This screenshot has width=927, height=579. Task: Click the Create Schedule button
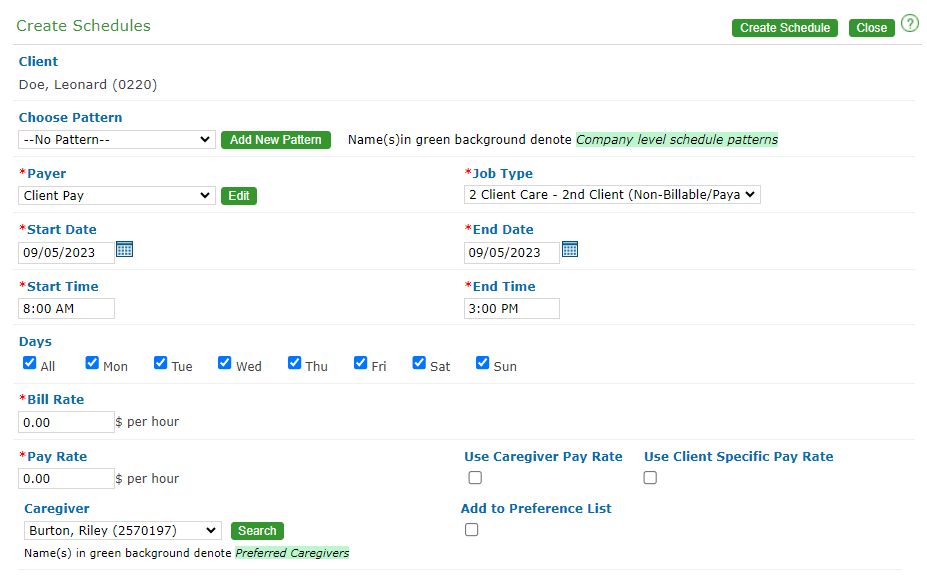click(x=784, y=28)
